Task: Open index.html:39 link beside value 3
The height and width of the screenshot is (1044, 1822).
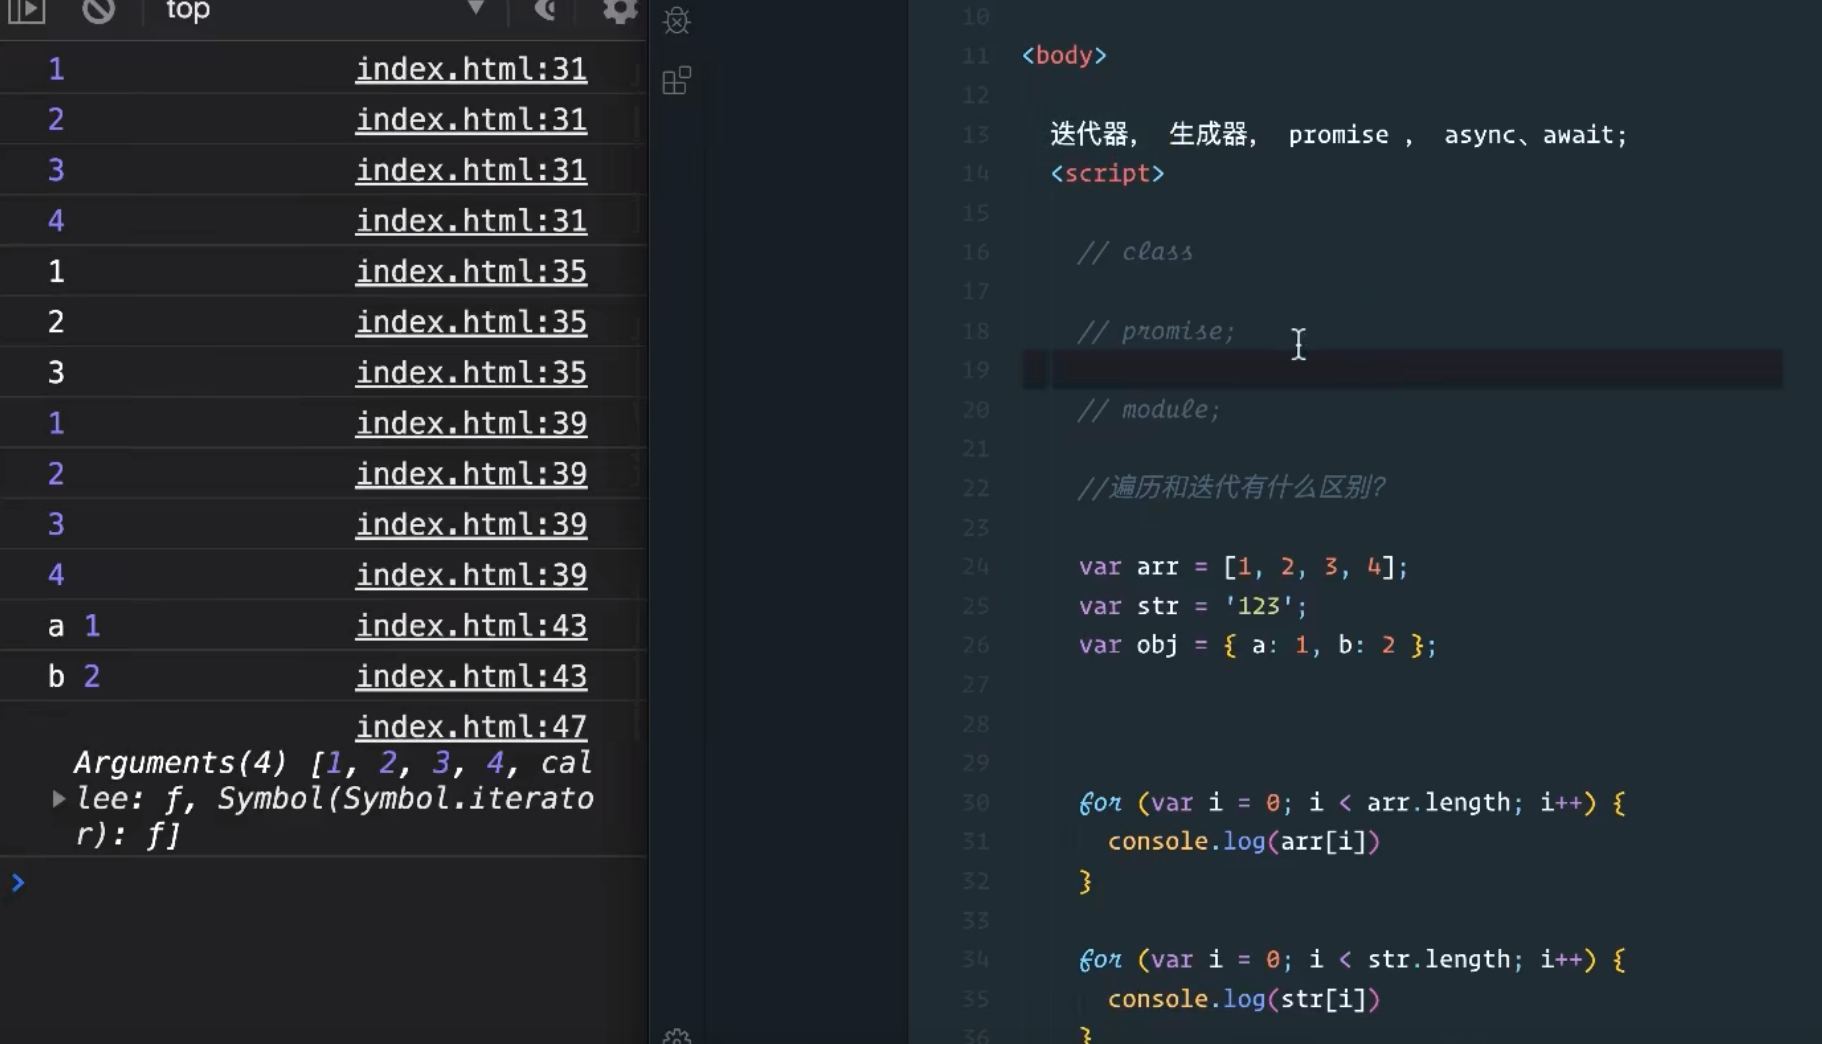Action: [471, 524]
